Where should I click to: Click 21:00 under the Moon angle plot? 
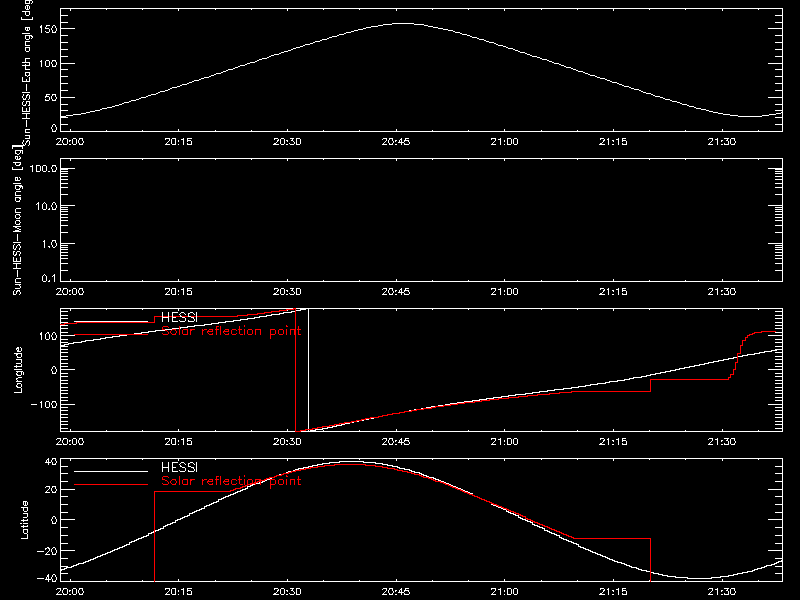coord(505,291)
